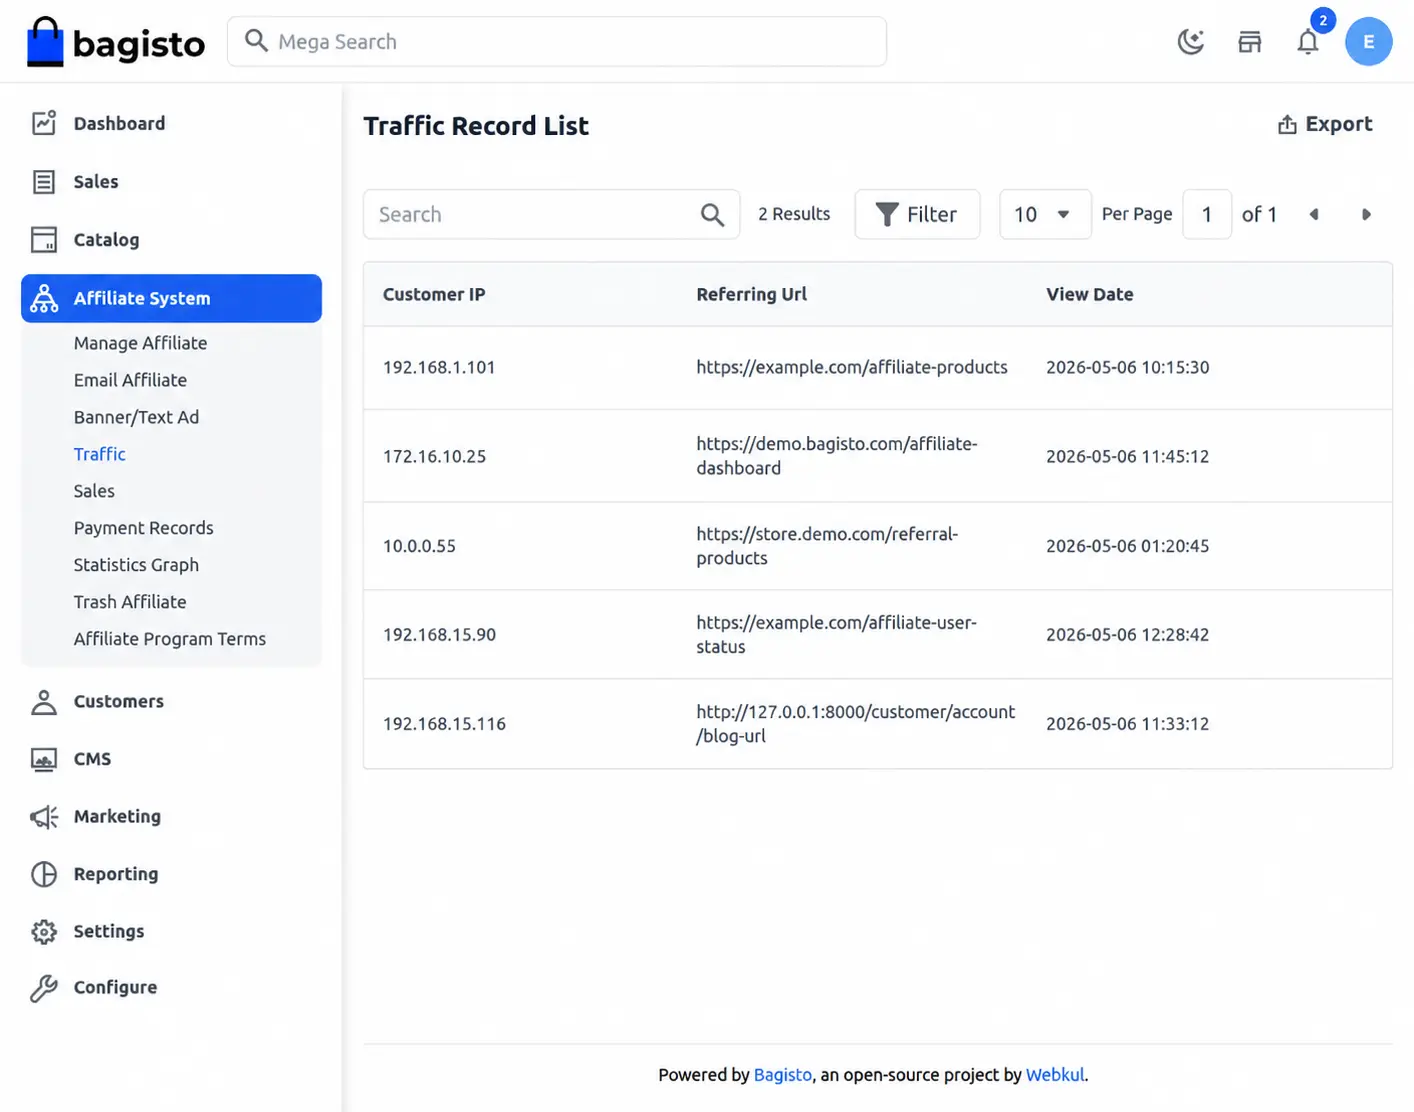The image size is (1414, 1112).
Task: Click the Reporting chart icon
Action: coord(44,874)
